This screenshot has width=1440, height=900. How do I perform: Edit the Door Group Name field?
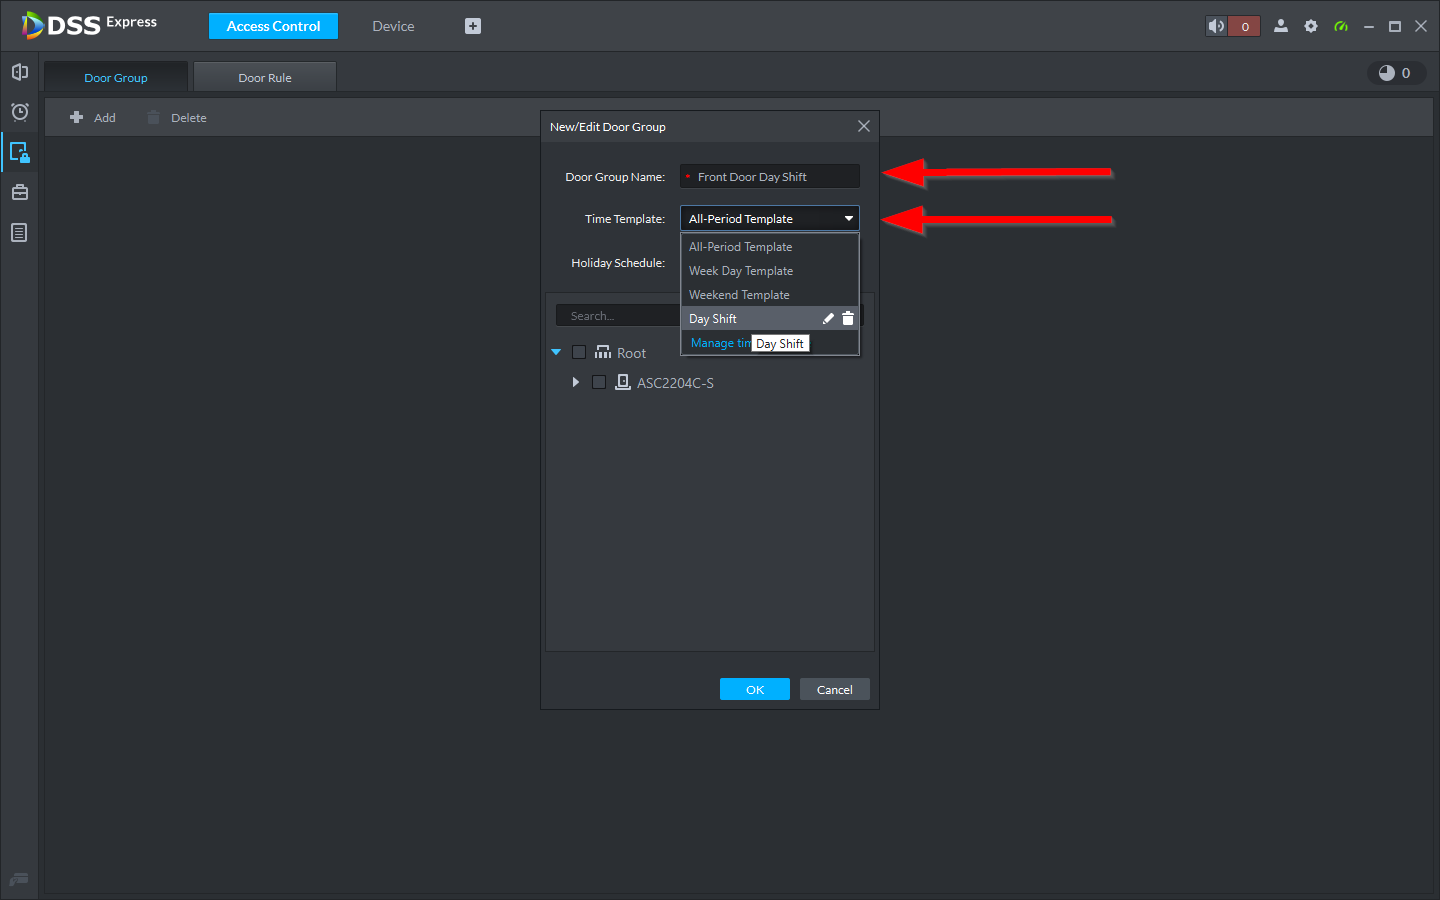pos(770,177)
